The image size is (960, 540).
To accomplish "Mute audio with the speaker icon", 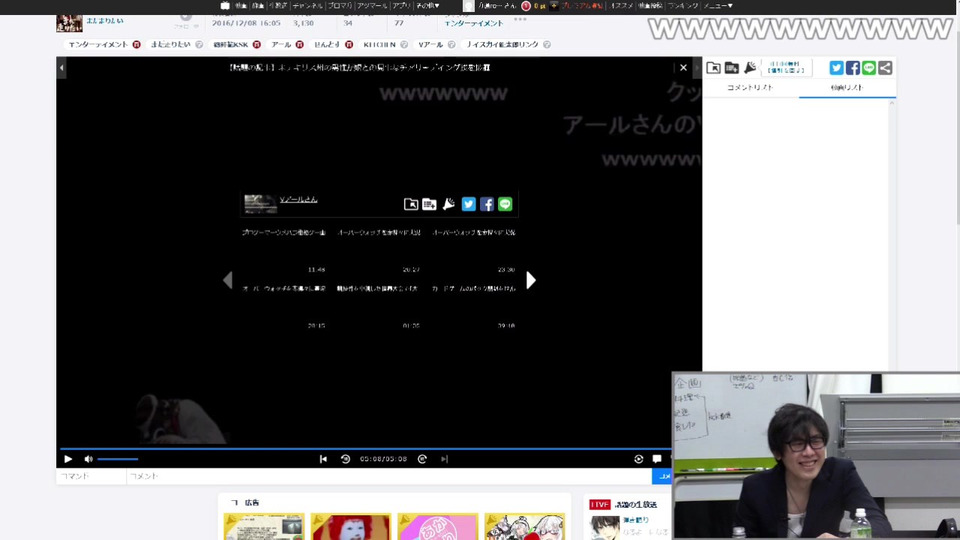I will pos(88,459).
